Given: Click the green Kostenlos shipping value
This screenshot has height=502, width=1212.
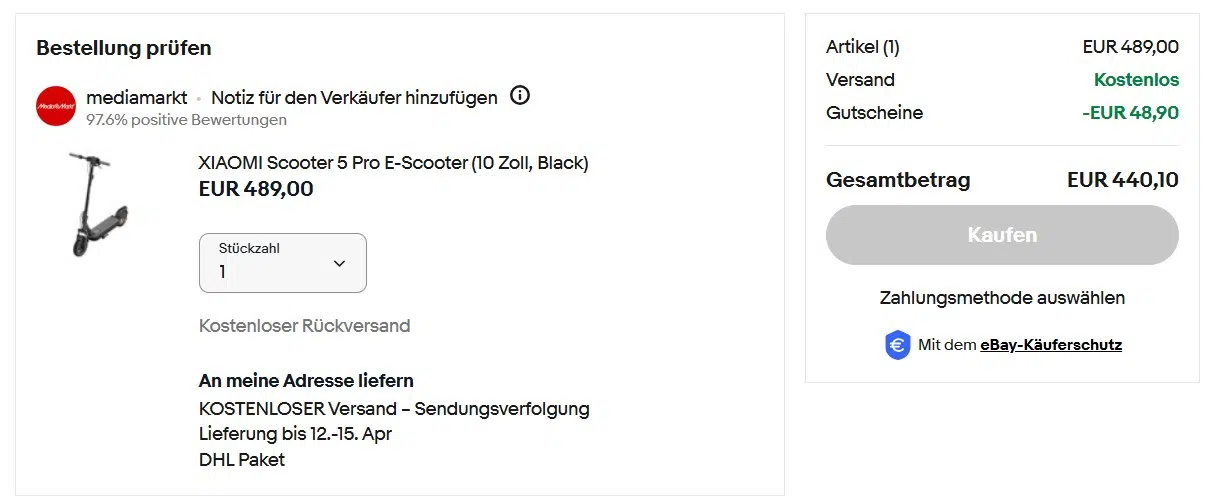Looking at the screenshot, I should pyautogui.click(x=1136, y=80).
